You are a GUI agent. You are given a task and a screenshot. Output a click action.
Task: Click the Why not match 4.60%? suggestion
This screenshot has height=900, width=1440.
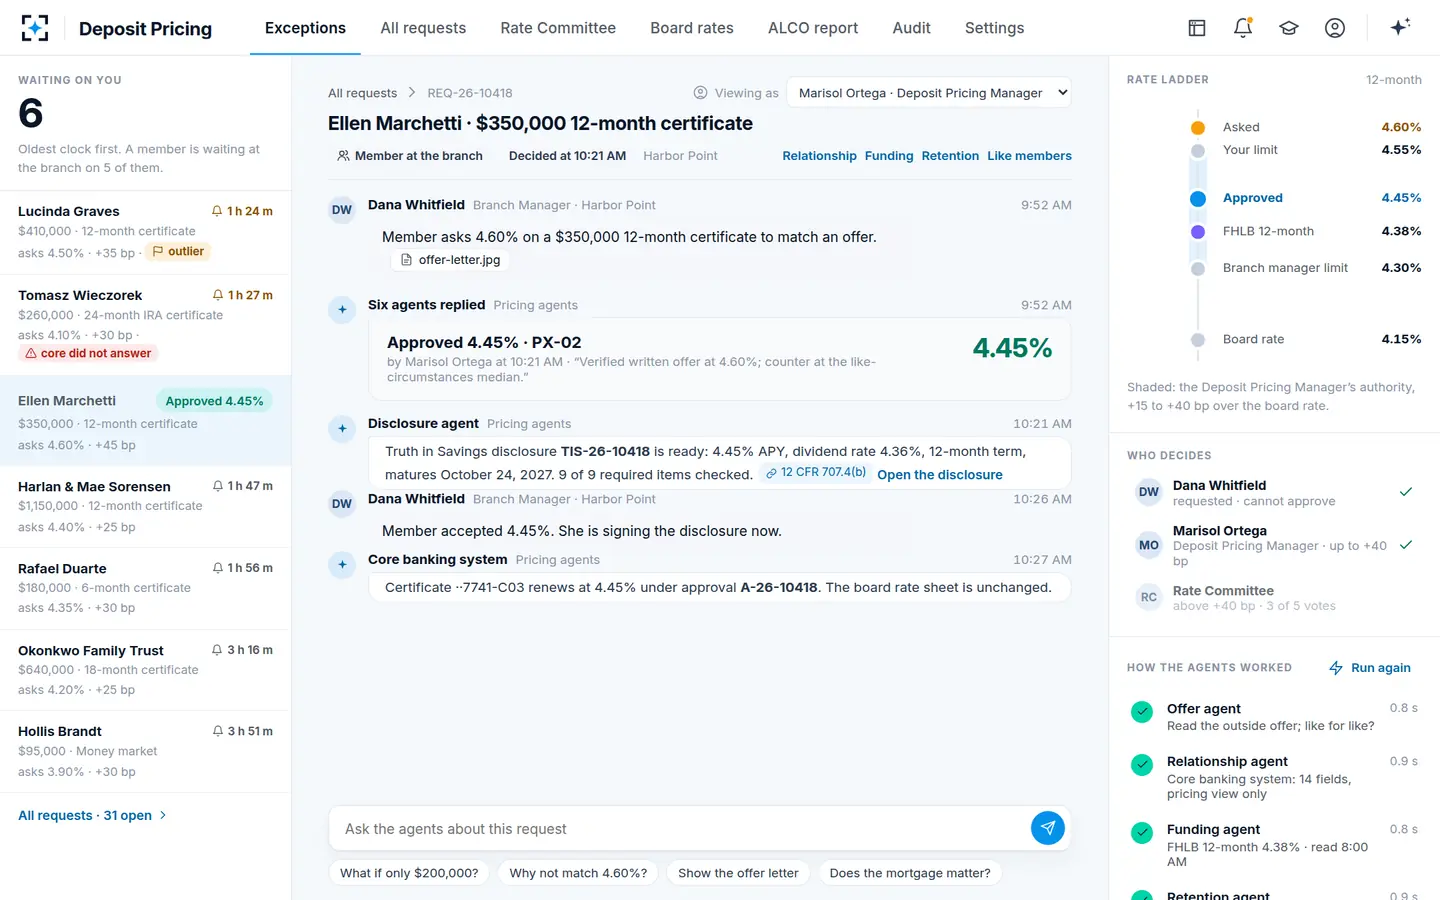(578, 873)
